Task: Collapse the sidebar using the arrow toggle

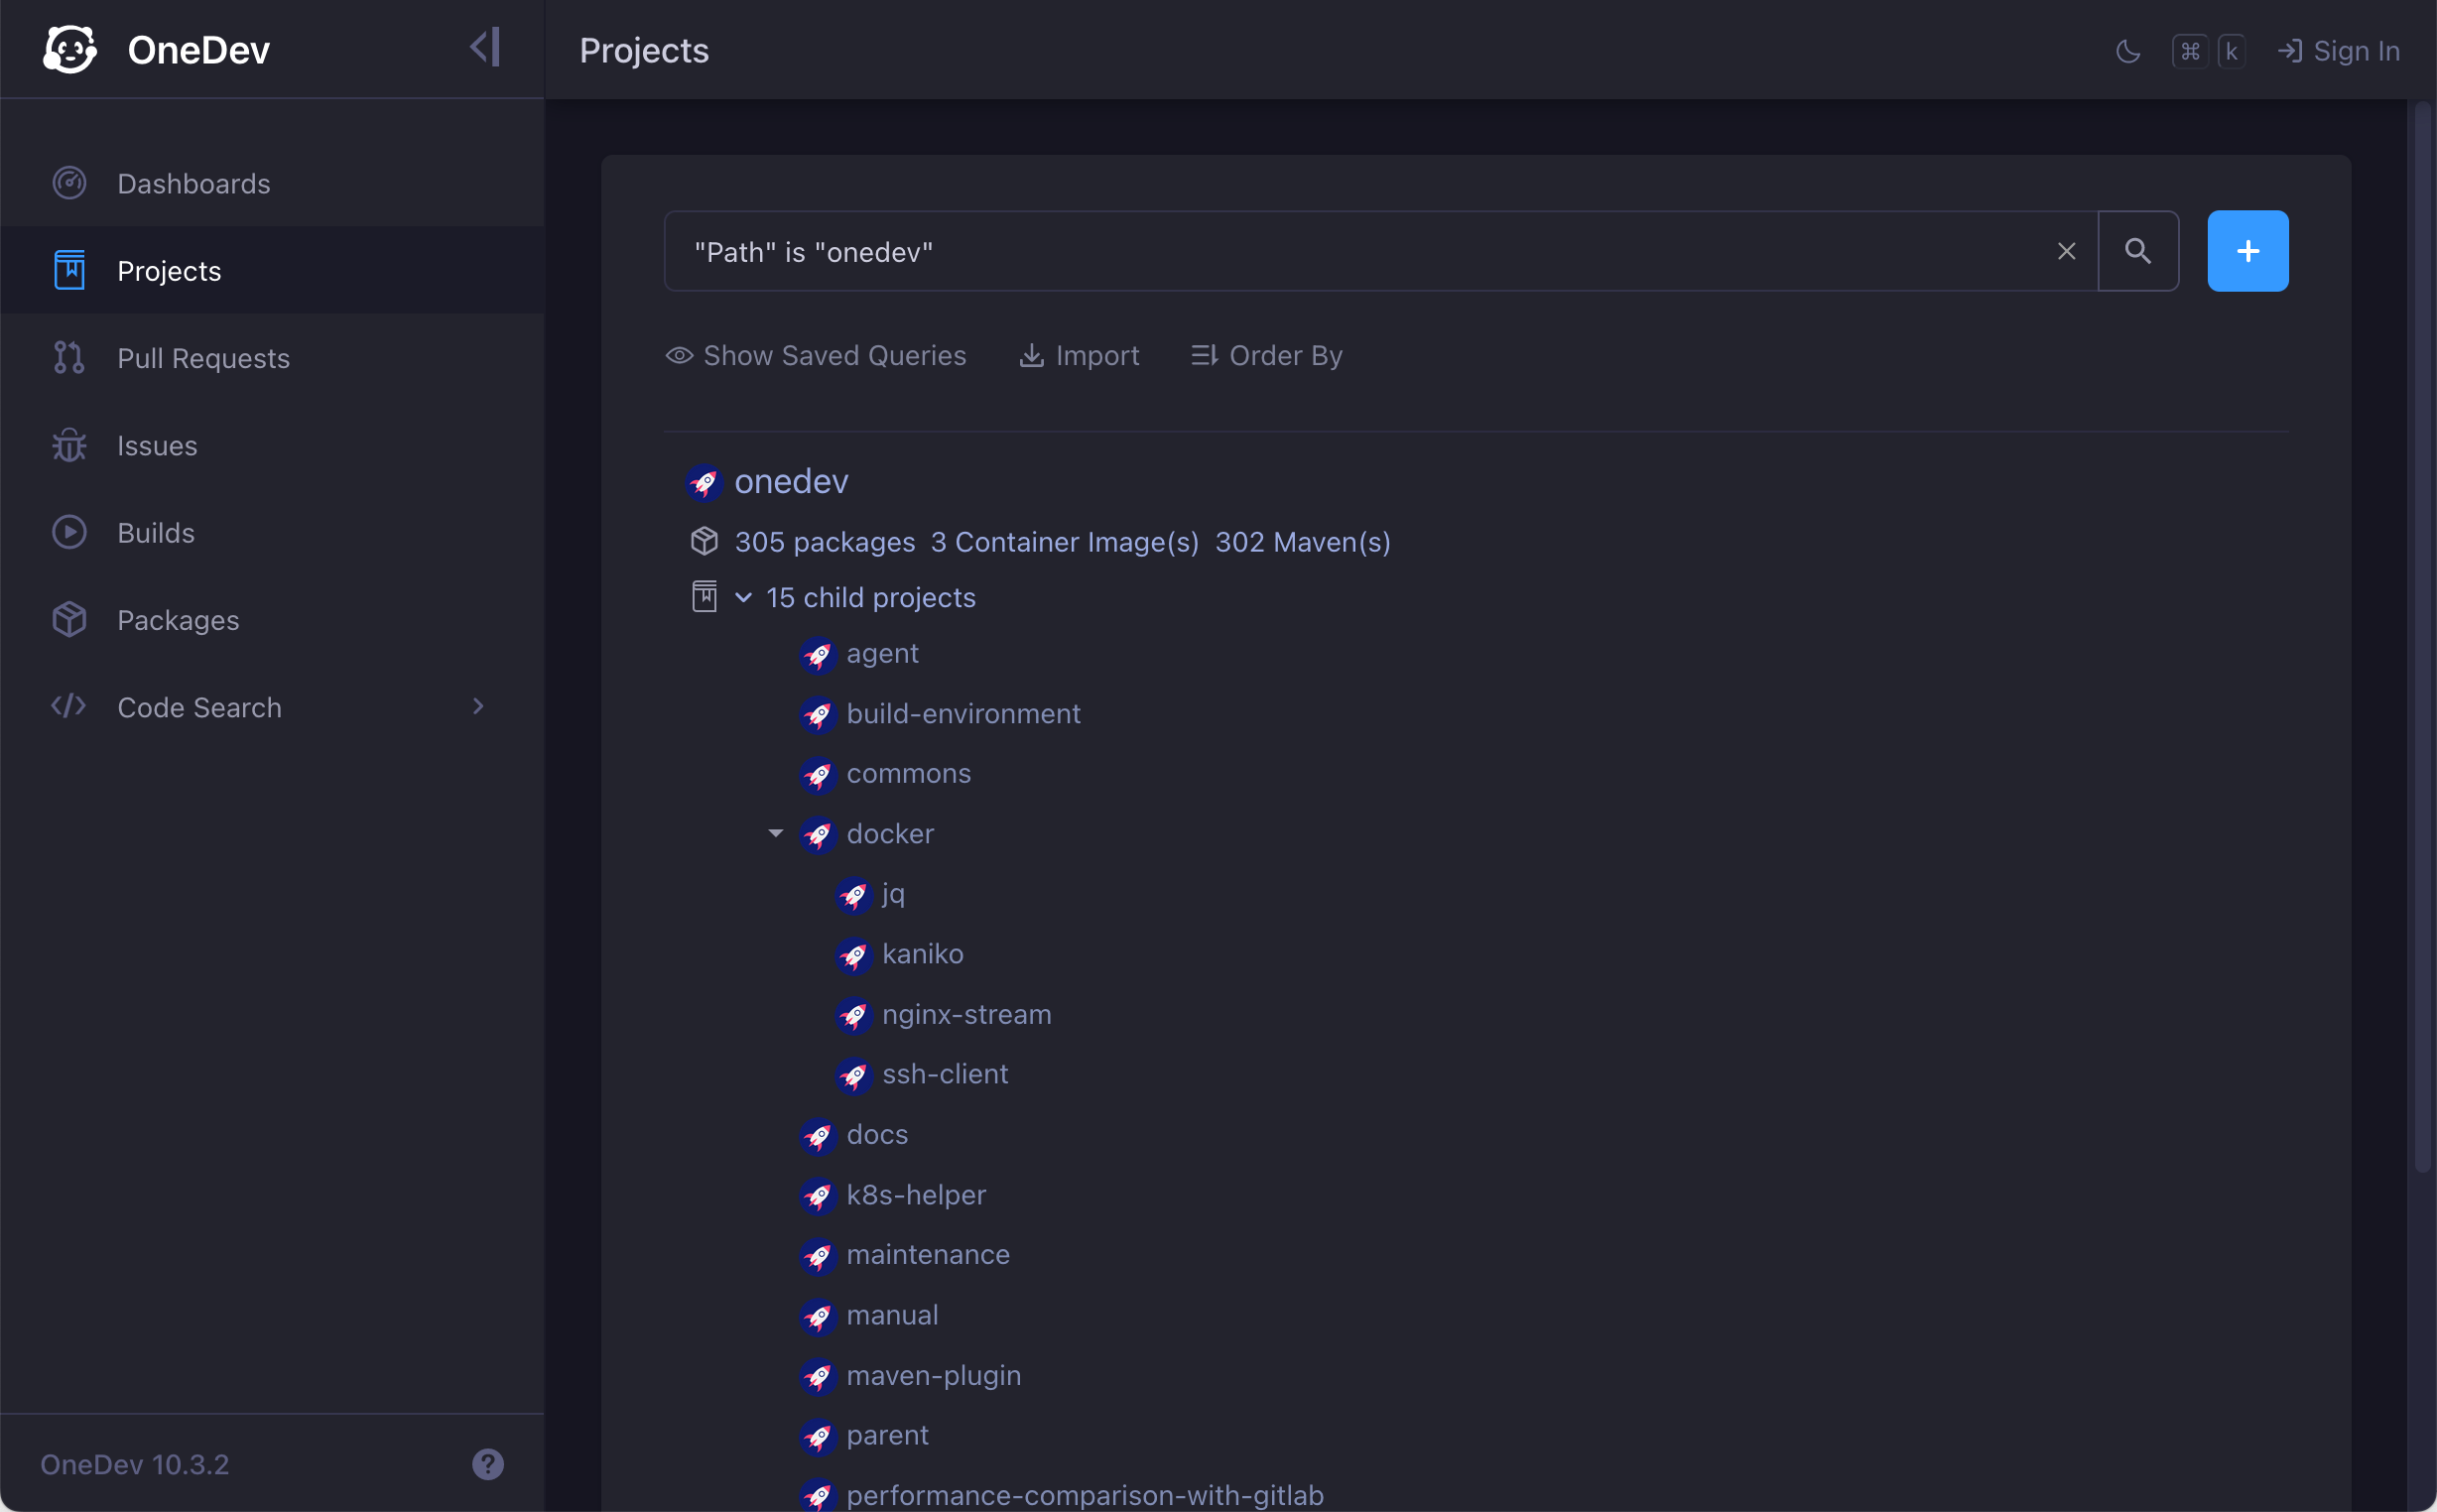Action: tap(484, 45)
